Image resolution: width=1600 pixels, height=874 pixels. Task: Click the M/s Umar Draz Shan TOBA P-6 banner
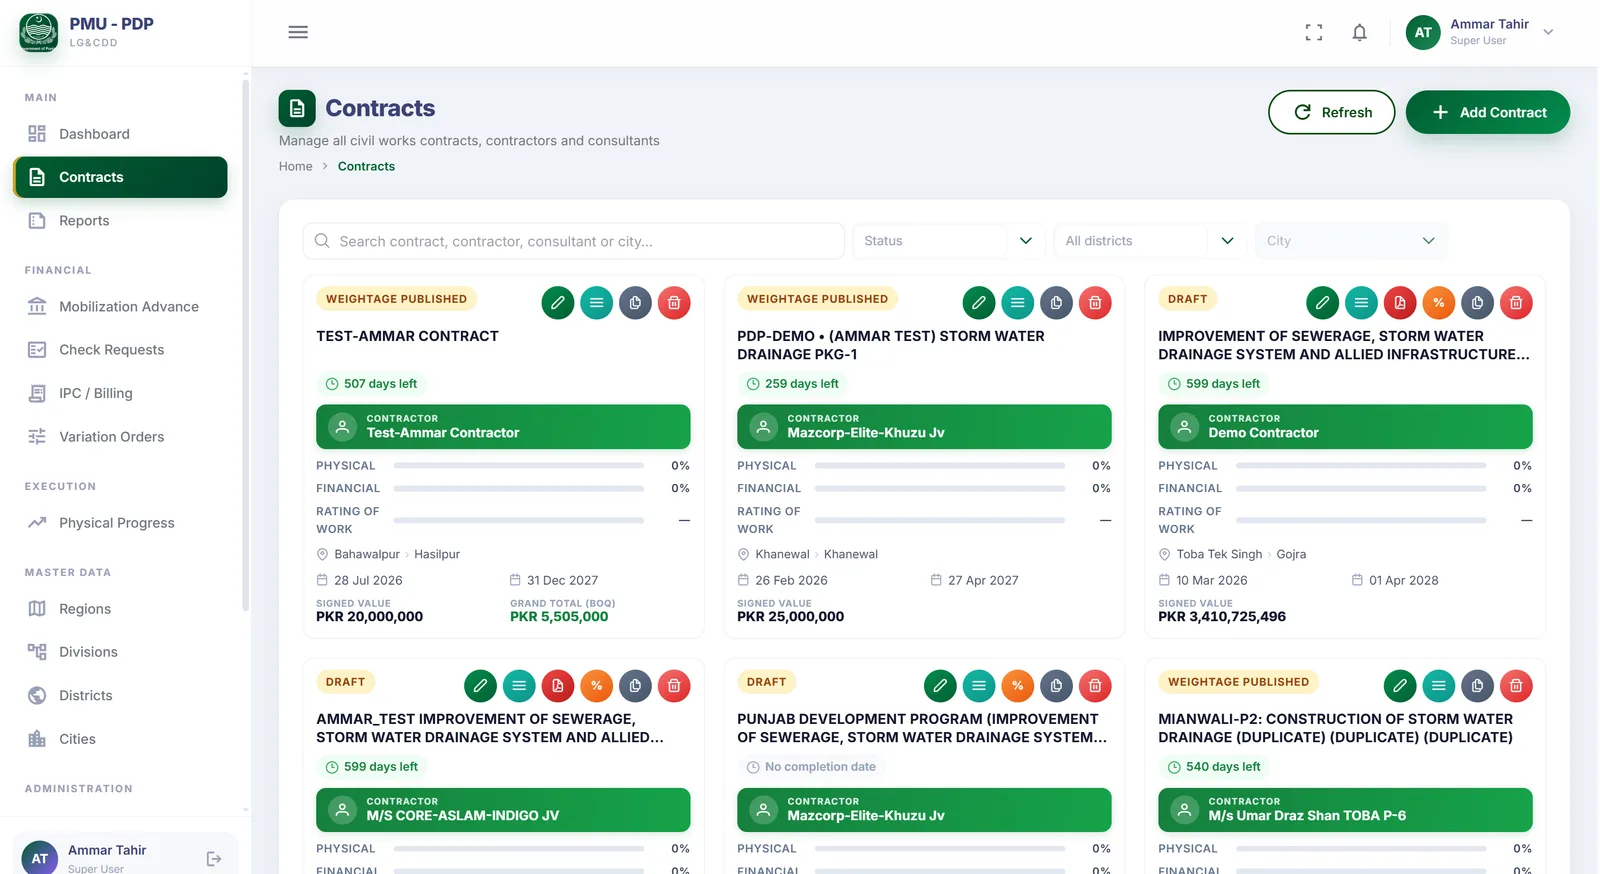pos(1345,810)
